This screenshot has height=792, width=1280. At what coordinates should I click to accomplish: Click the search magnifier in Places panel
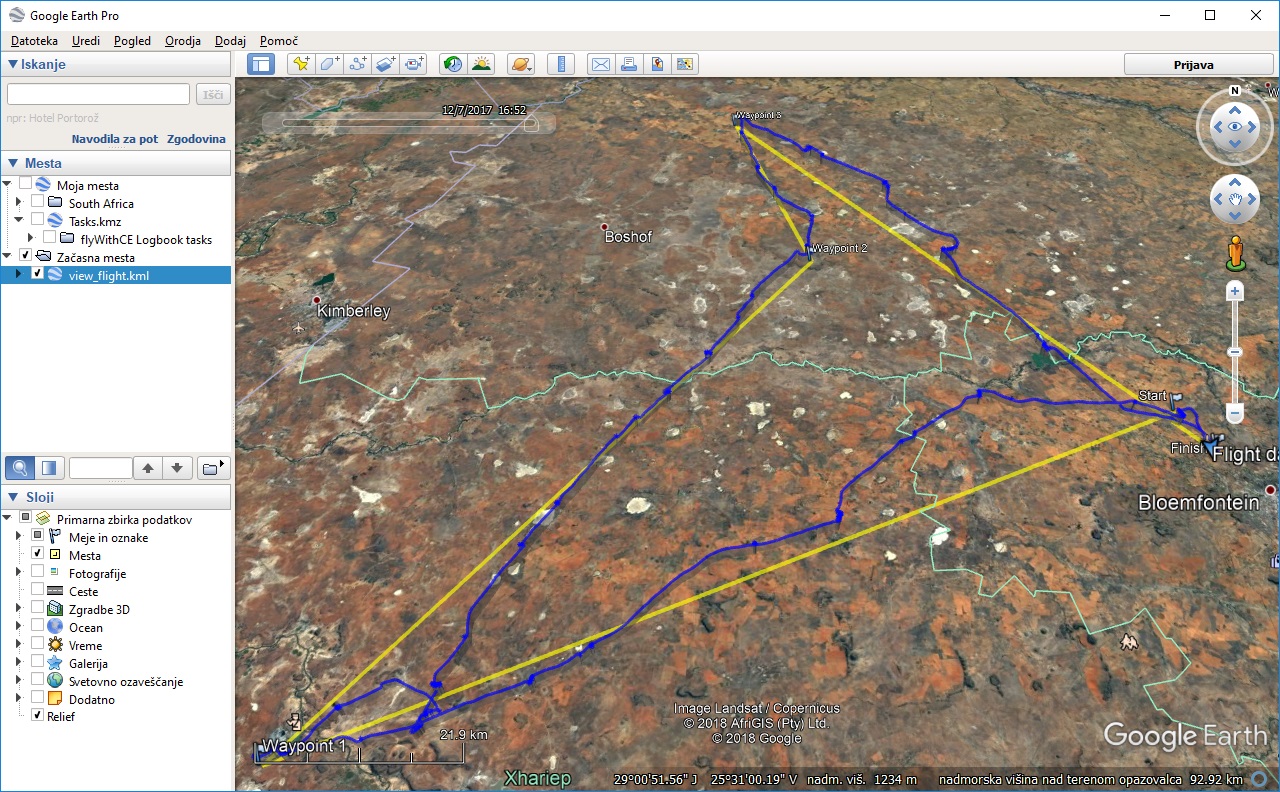point(19,467)
